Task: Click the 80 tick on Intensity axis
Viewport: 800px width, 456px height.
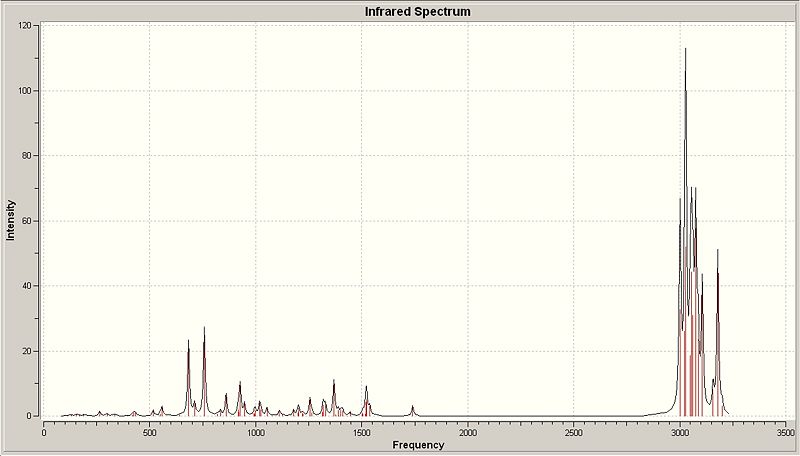Action: [27, 156]
